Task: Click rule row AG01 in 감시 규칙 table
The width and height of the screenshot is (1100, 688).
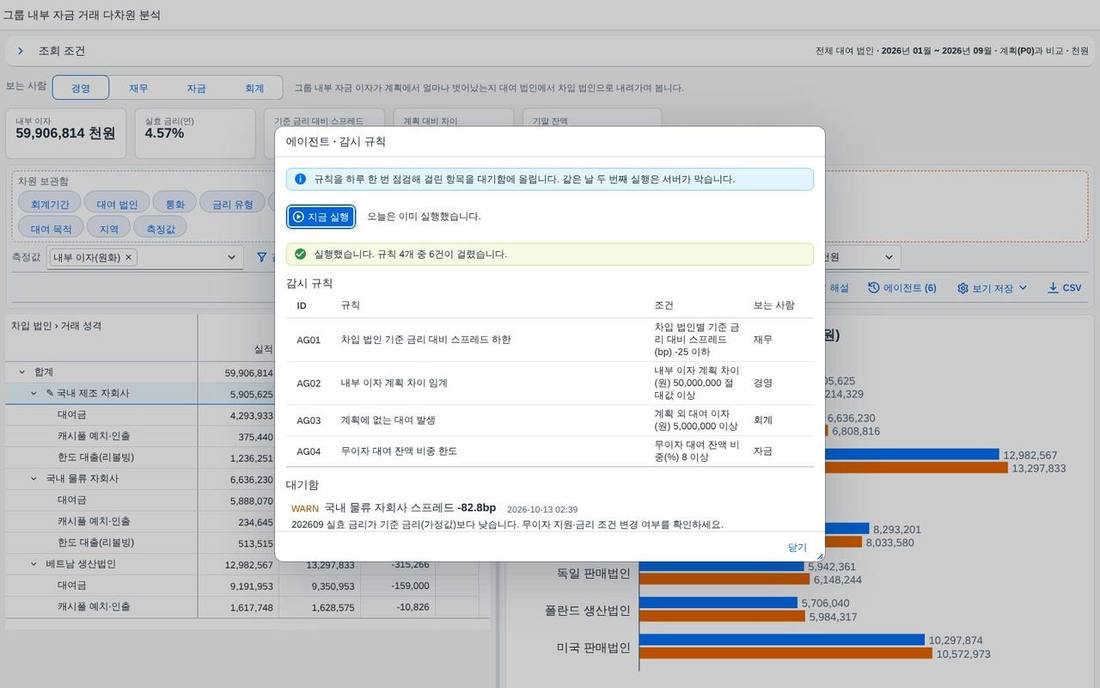Action: pyautogui.click(x=550, y=340)
